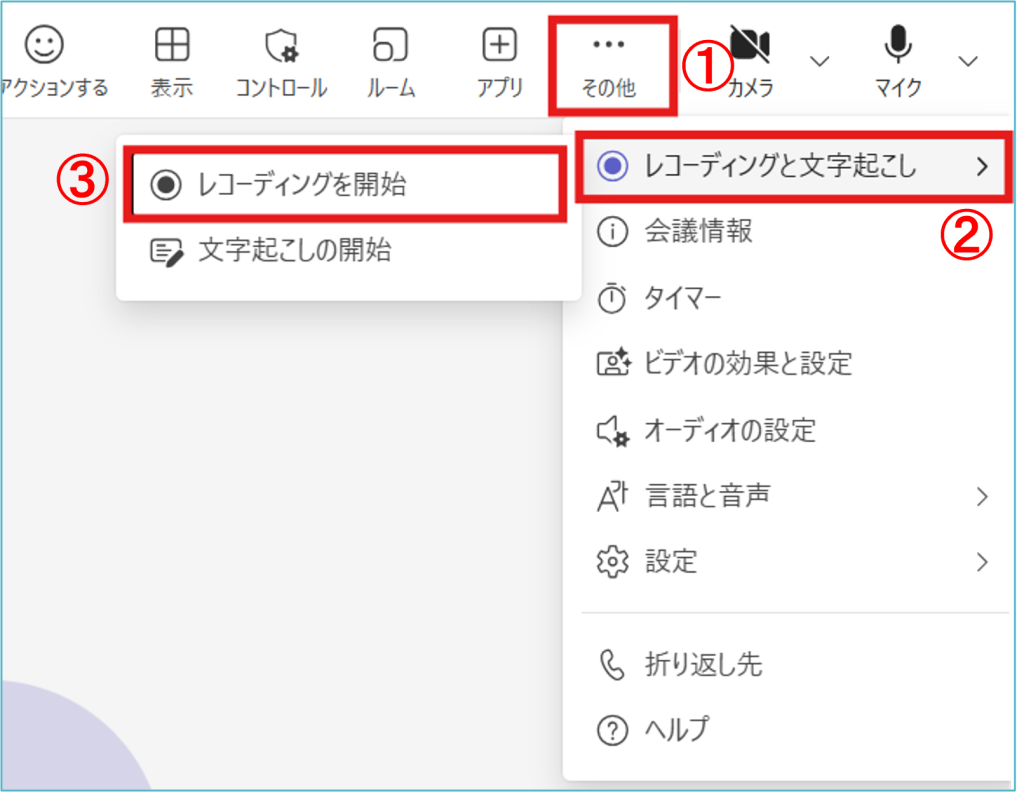
Task: Click the React (アクションする) smiley icon
Action: point(43,46)
